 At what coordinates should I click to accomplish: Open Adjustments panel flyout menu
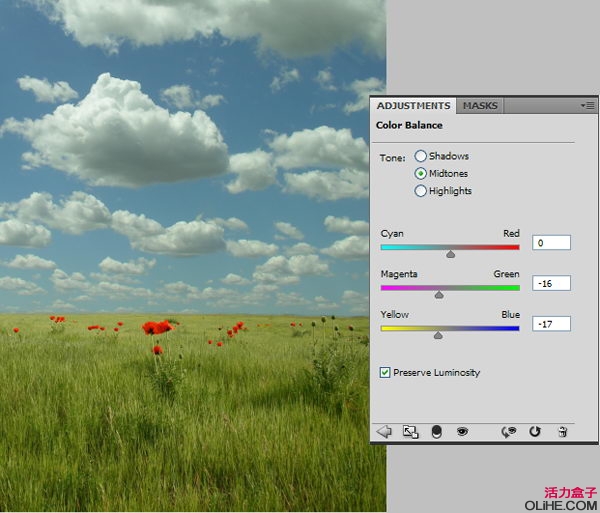[x=588, y=105]
